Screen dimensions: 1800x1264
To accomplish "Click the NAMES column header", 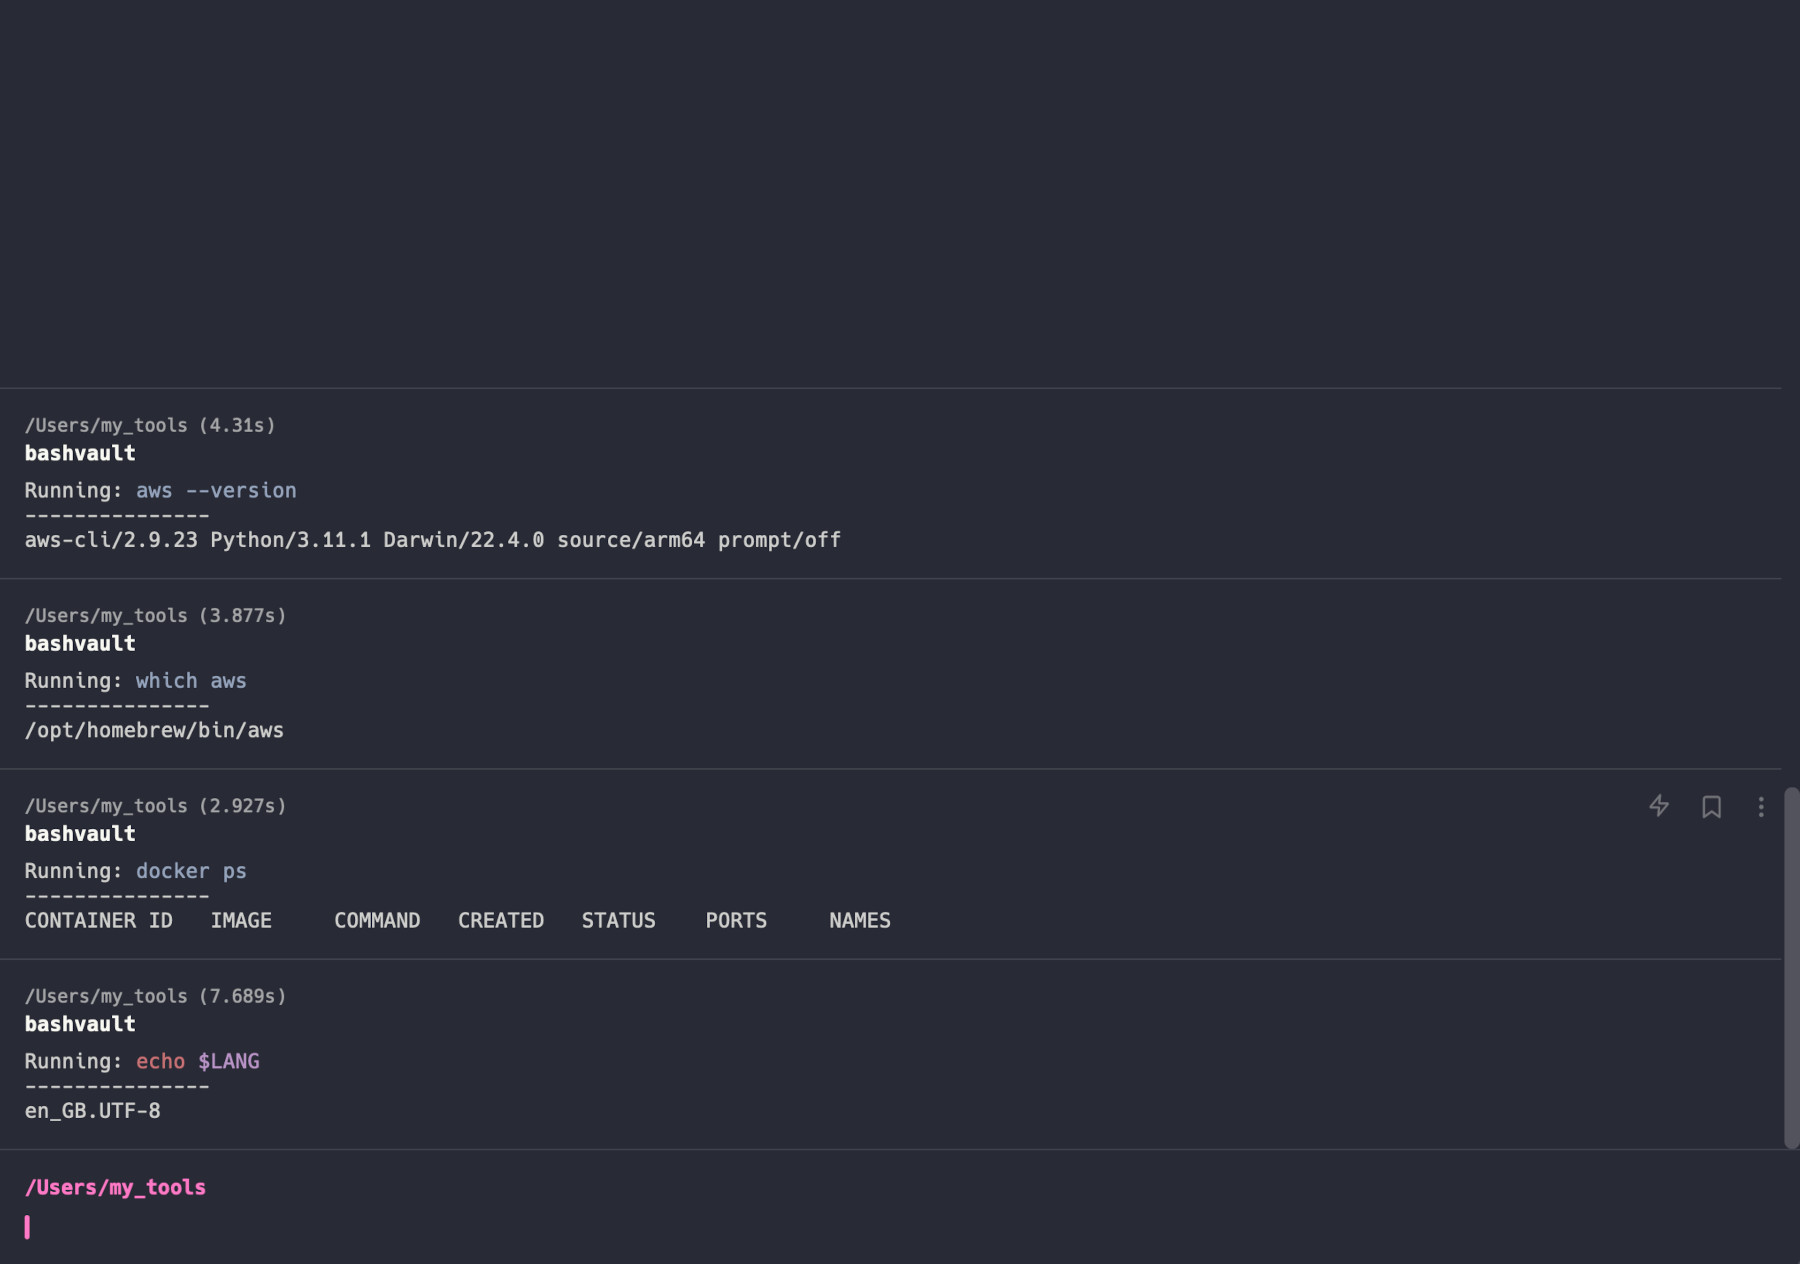I will tap(859, 920).
